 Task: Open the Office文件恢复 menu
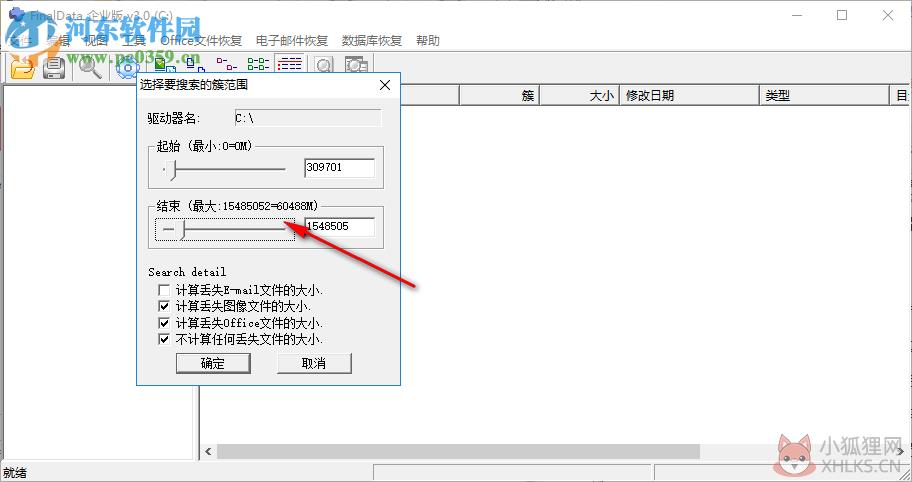coord(201,41)
